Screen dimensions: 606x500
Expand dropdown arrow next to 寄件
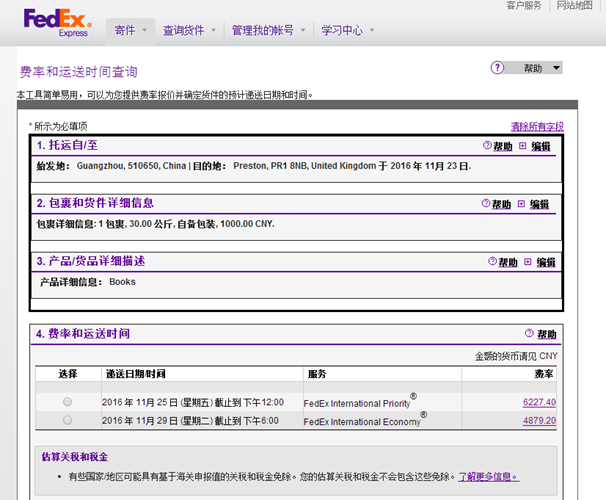[145, 30]
